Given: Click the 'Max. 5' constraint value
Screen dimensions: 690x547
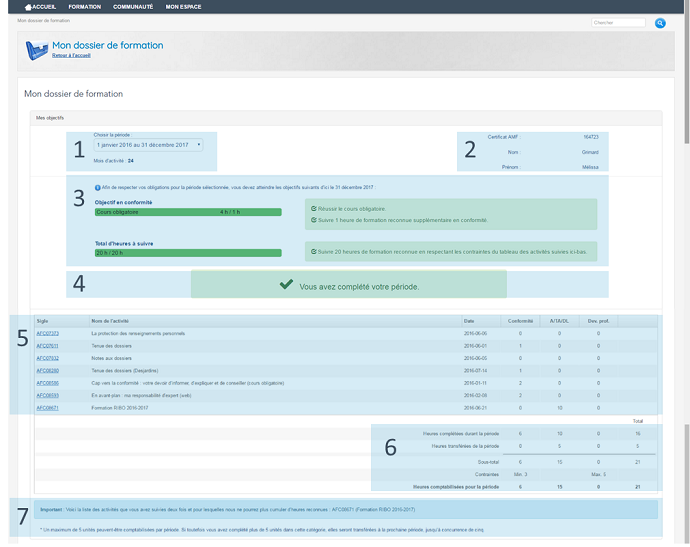Looking at the screenshot, I should pos(598,474).
